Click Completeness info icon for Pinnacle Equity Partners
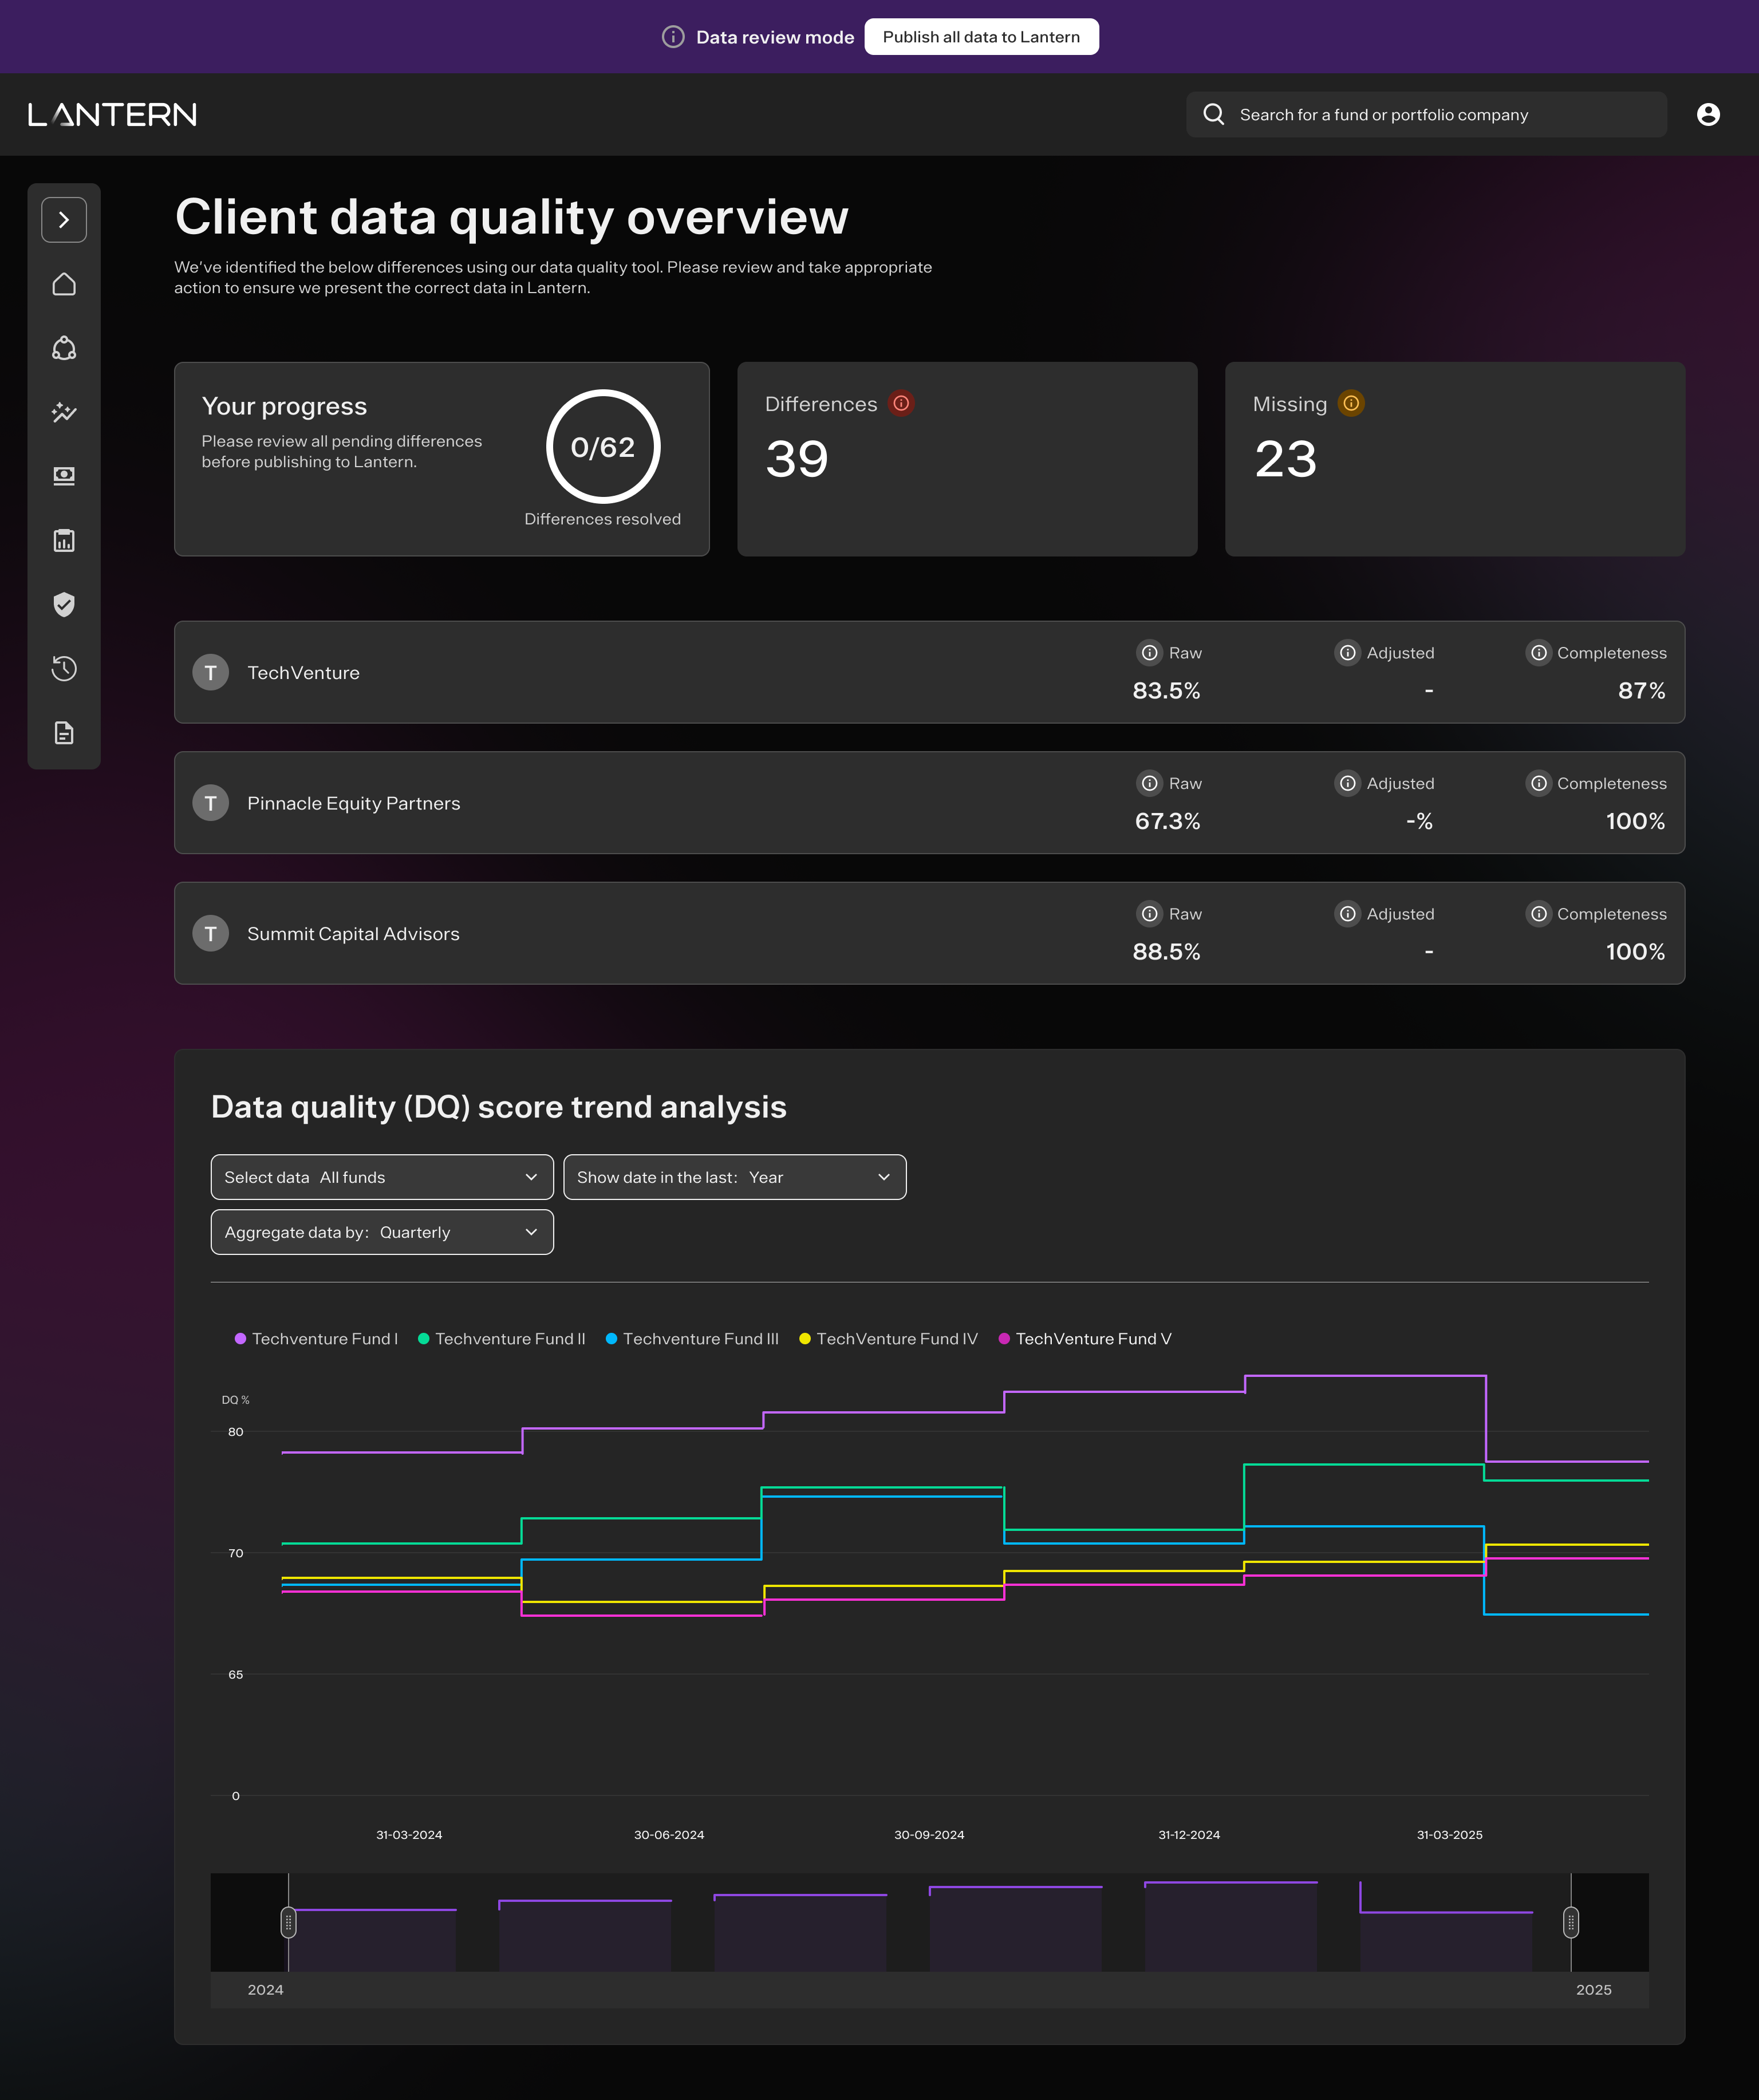 [1539, 783]
